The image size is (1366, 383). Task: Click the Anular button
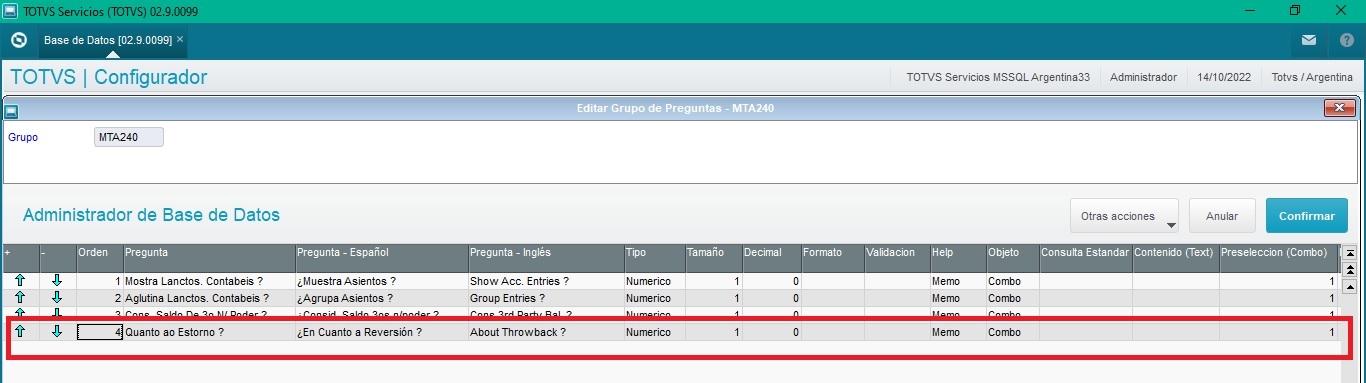(1222, 215)
